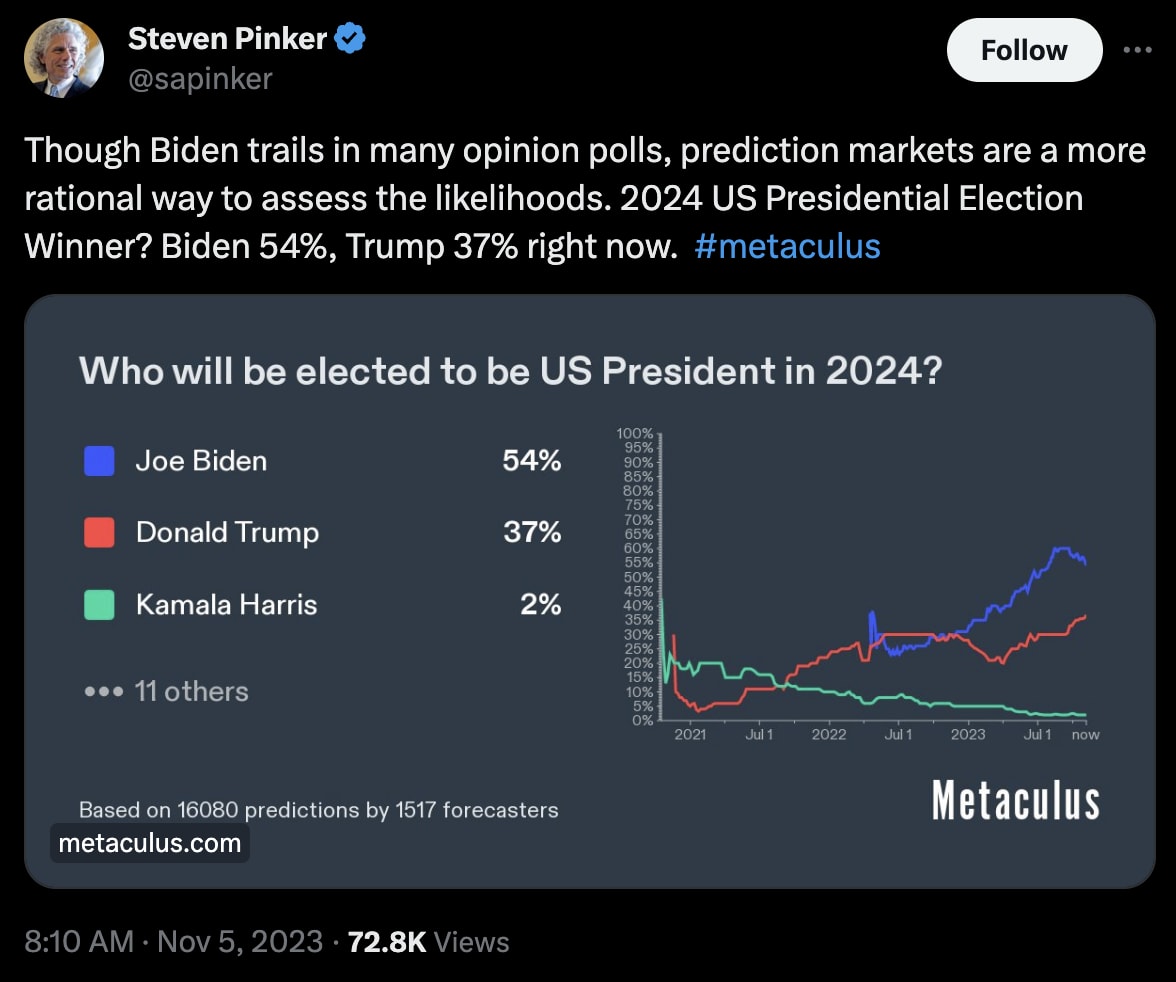Click the Steven Pinker display name

coord(228,40)
